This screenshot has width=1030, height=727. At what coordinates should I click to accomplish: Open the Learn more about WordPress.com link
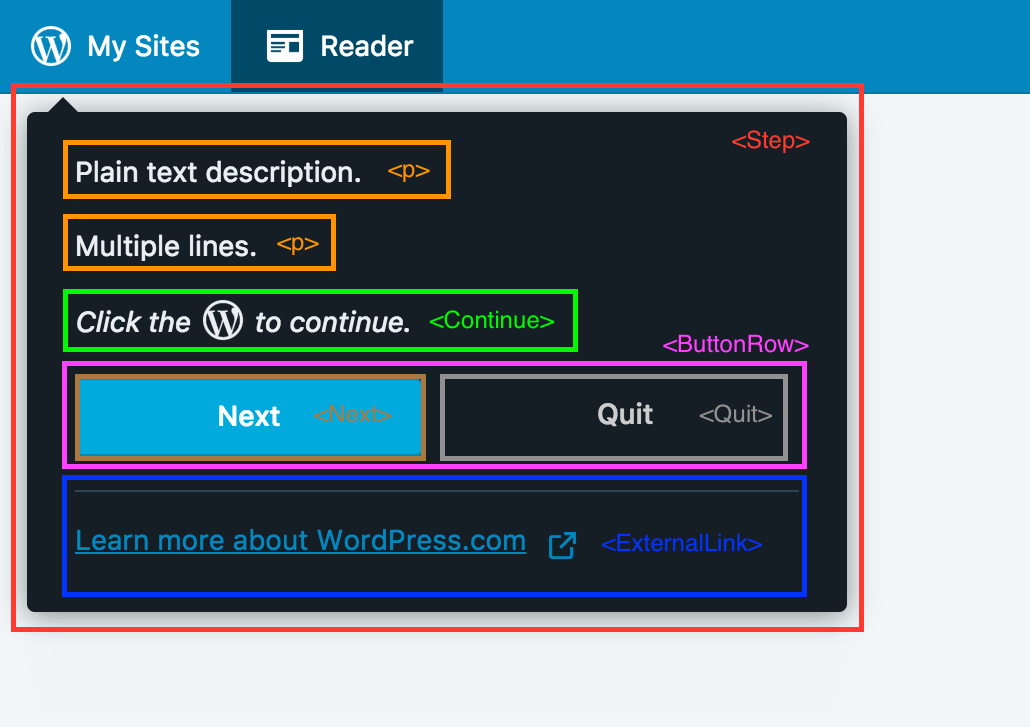click(x=300, y=541)
